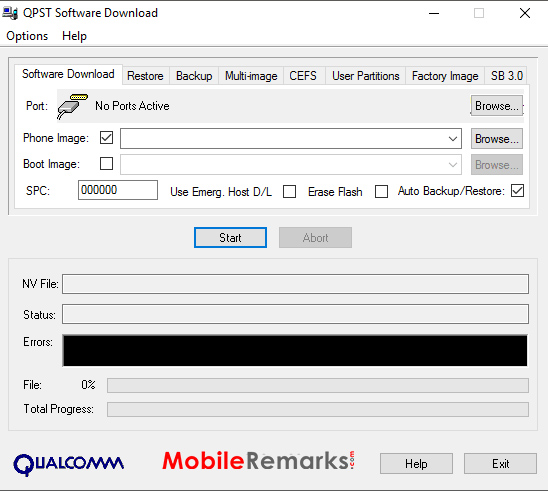Switch to the Restore tab
The height and width of the screenshot is (491, 548).
[145, 76]
